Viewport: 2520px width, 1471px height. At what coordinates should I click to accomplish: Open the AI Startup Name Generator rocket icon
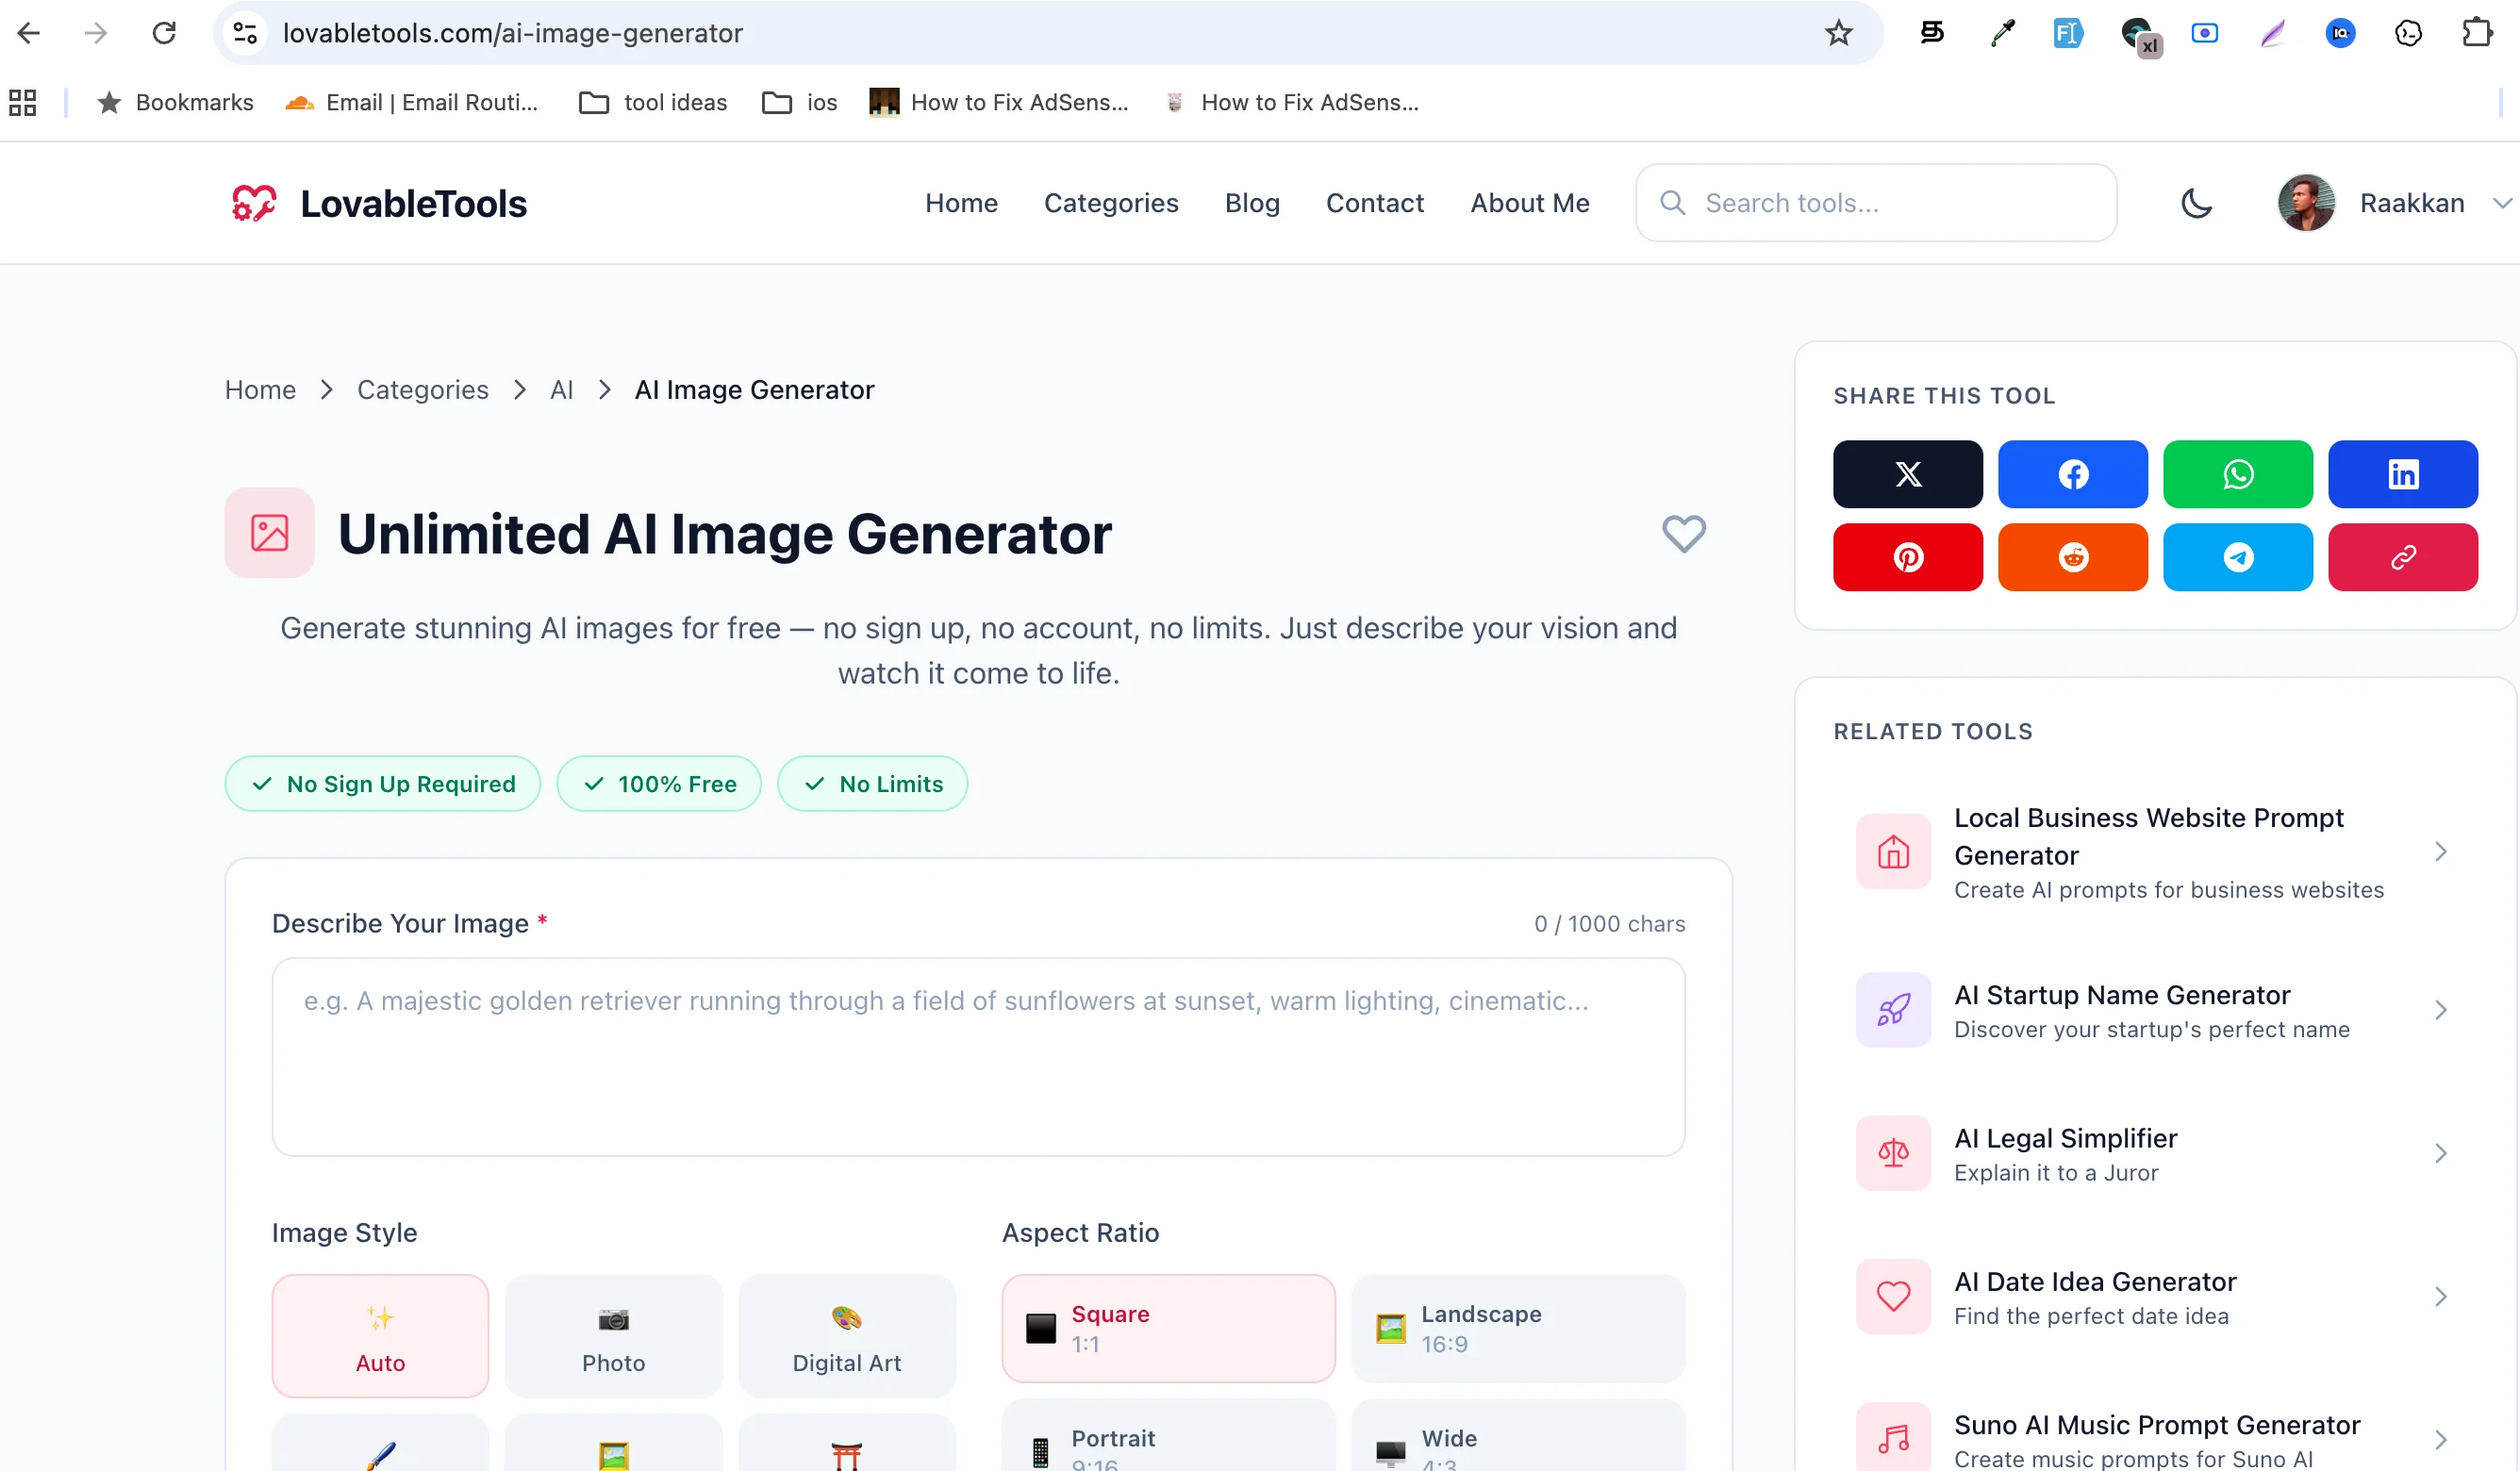click(1892, 1010)
